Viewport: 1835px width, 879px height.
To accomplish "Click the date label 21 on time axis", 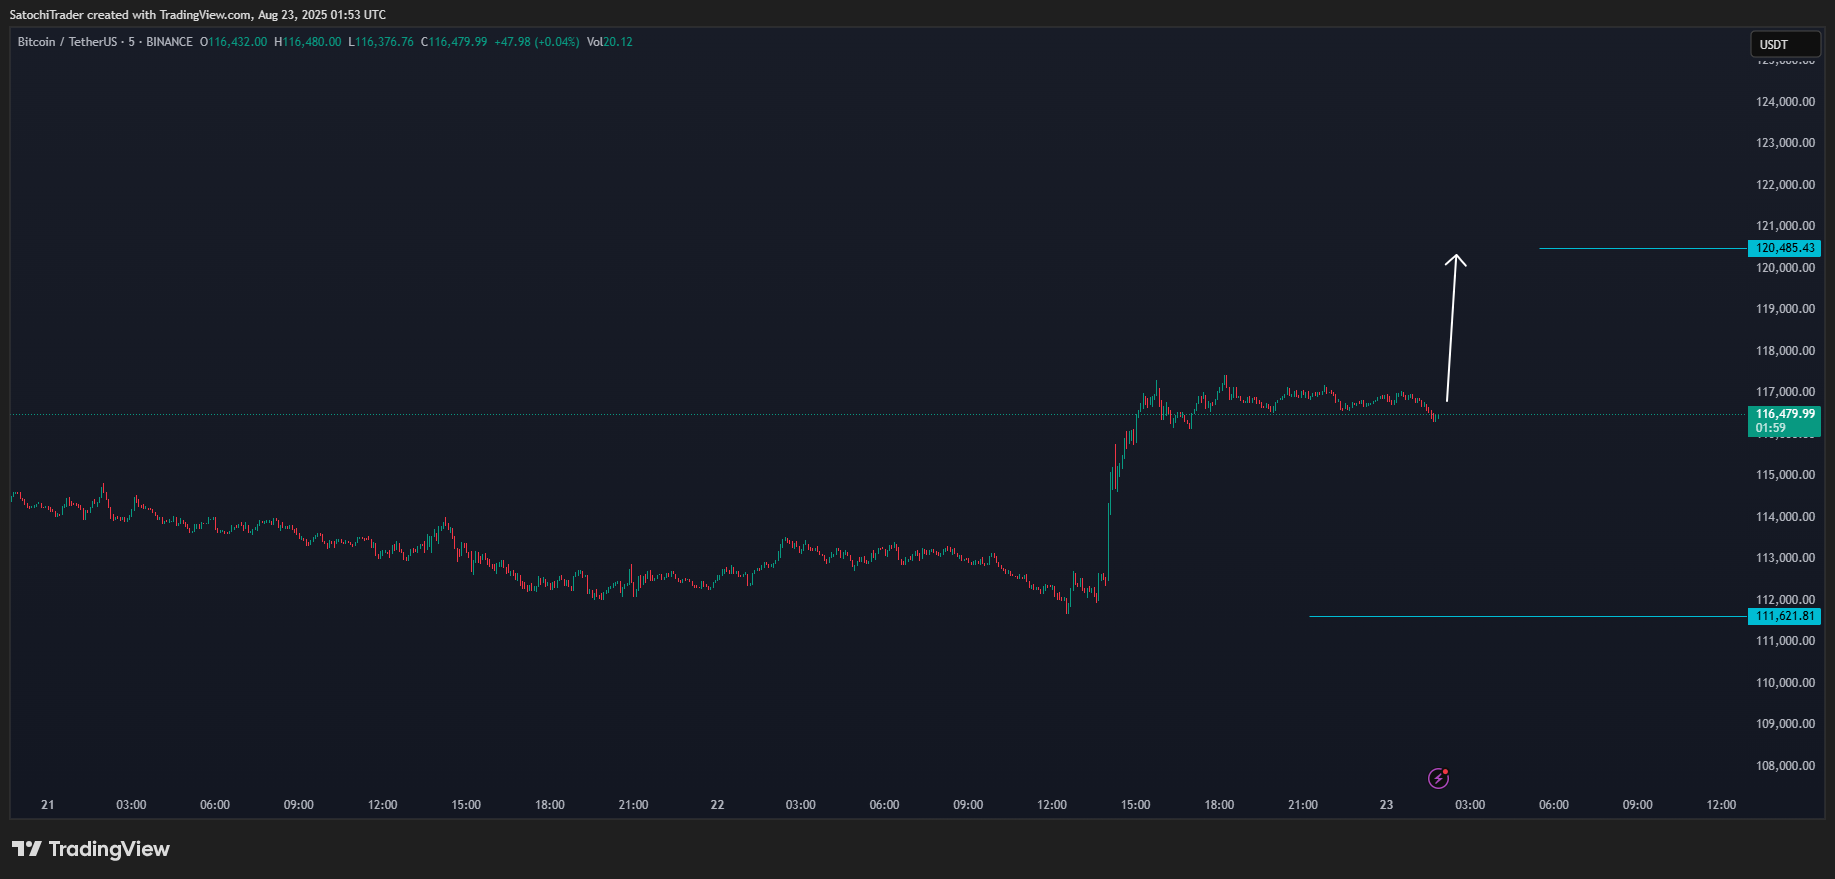I will [x=48, y=805].
